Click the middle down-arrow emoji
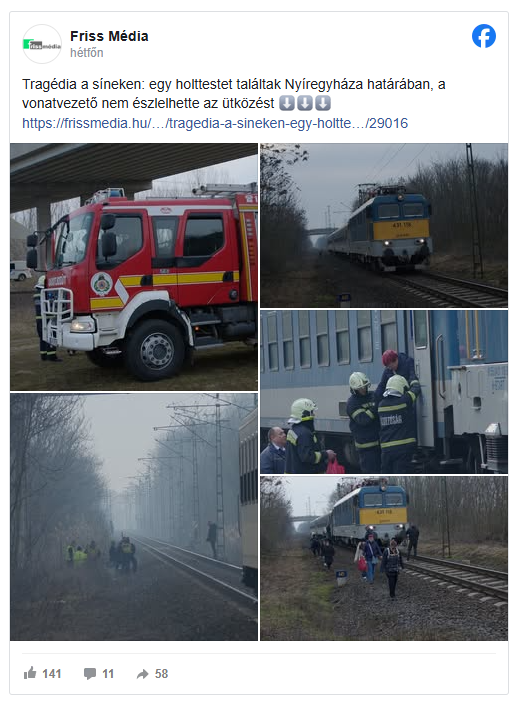 tap(305, 103)
